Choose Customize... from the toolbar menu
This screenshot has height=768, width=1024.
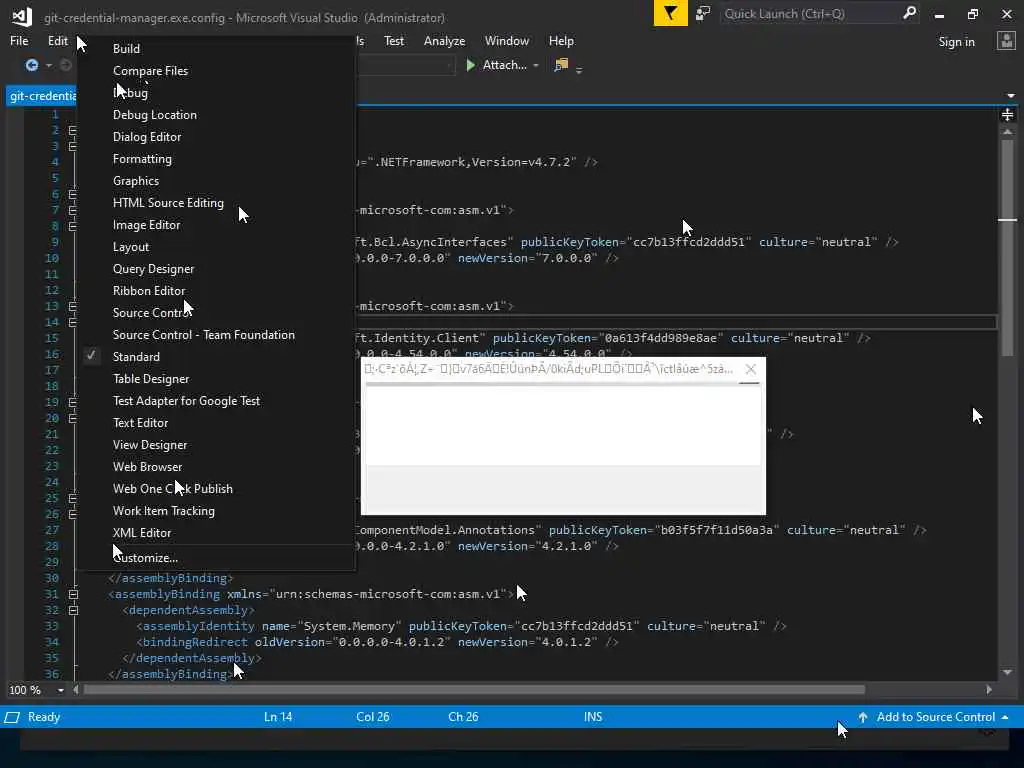217,558
